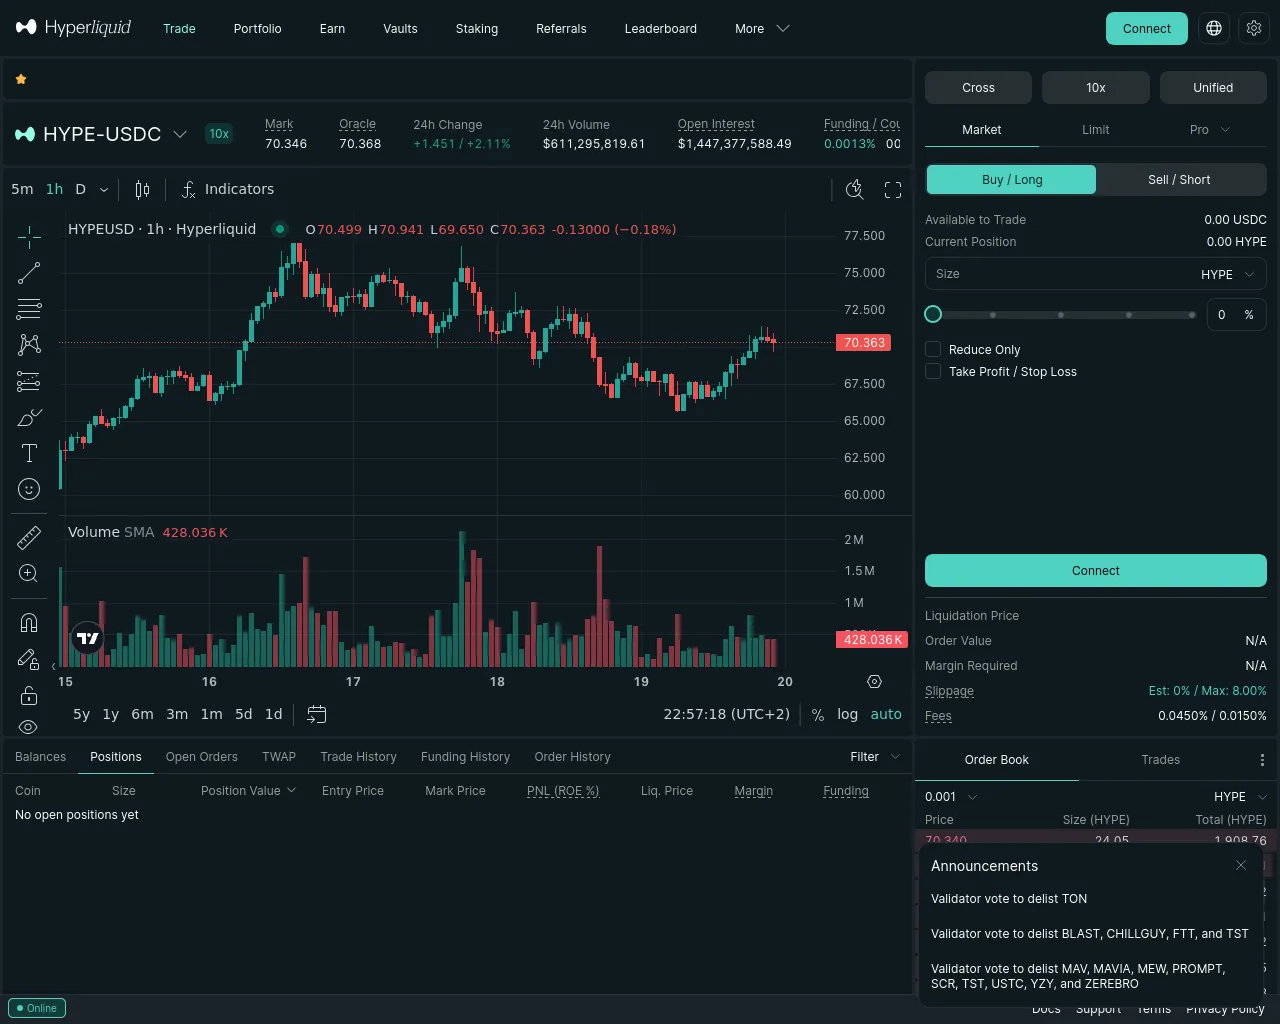Switch to Open Orders tab
This screenshot has width=1280, height=1024.
(x=202, y=757)
